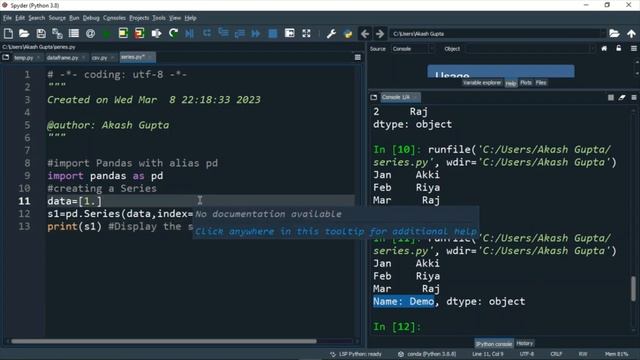Start debugging the file
640x360 pixels.
[190, 33]
